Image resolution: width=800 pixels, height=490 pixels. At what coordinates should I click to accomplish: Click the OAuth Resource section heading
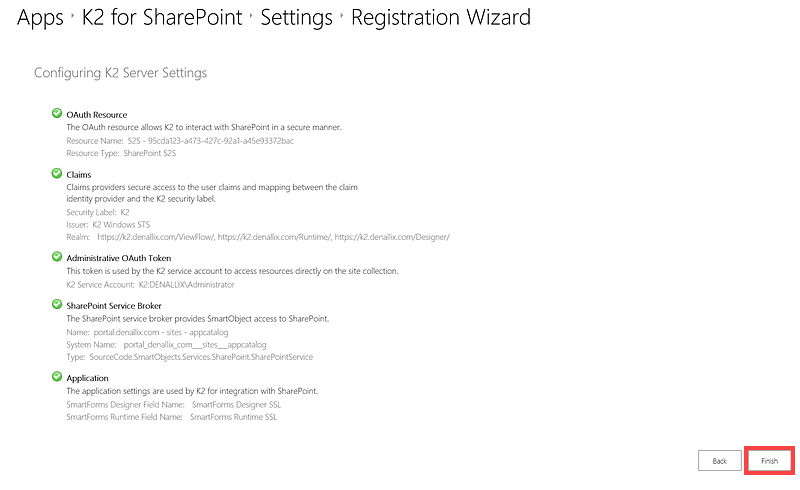tap(97, 115)
